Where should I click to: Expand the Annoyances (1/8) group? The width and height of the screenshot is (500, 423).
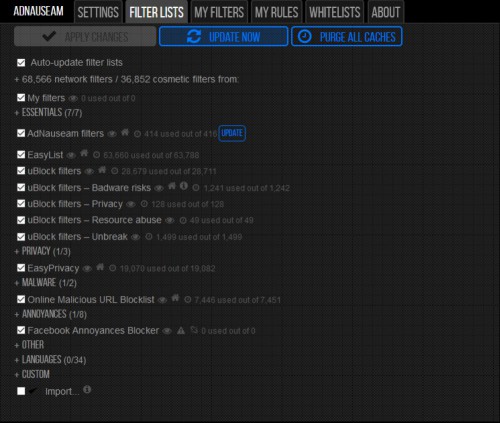[50, 314]
